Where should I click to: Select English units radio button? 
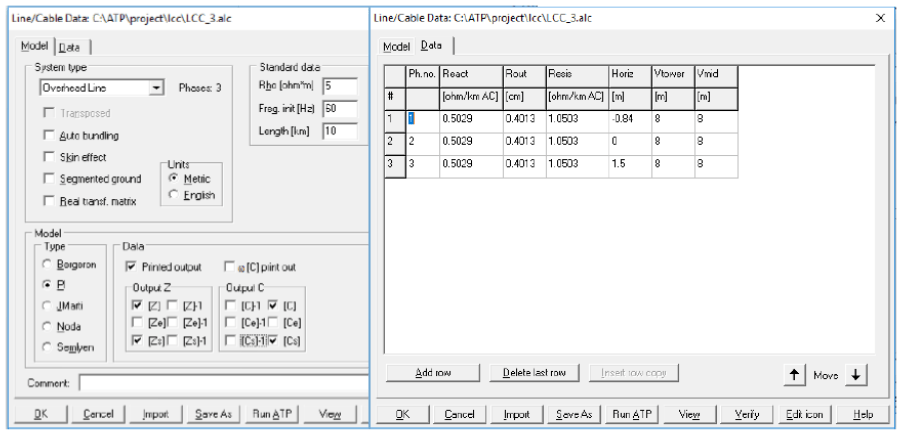pos(174,195)
